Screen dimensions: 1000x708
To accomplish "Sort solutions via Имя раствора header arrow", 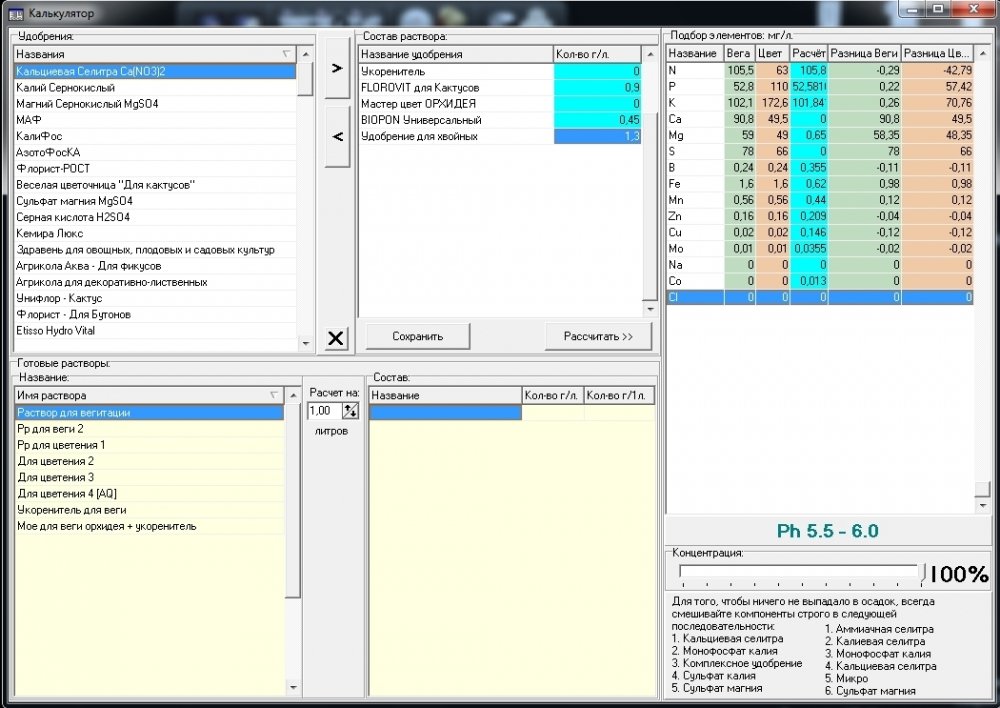I will pyautogui.click(x=274, y=395).
